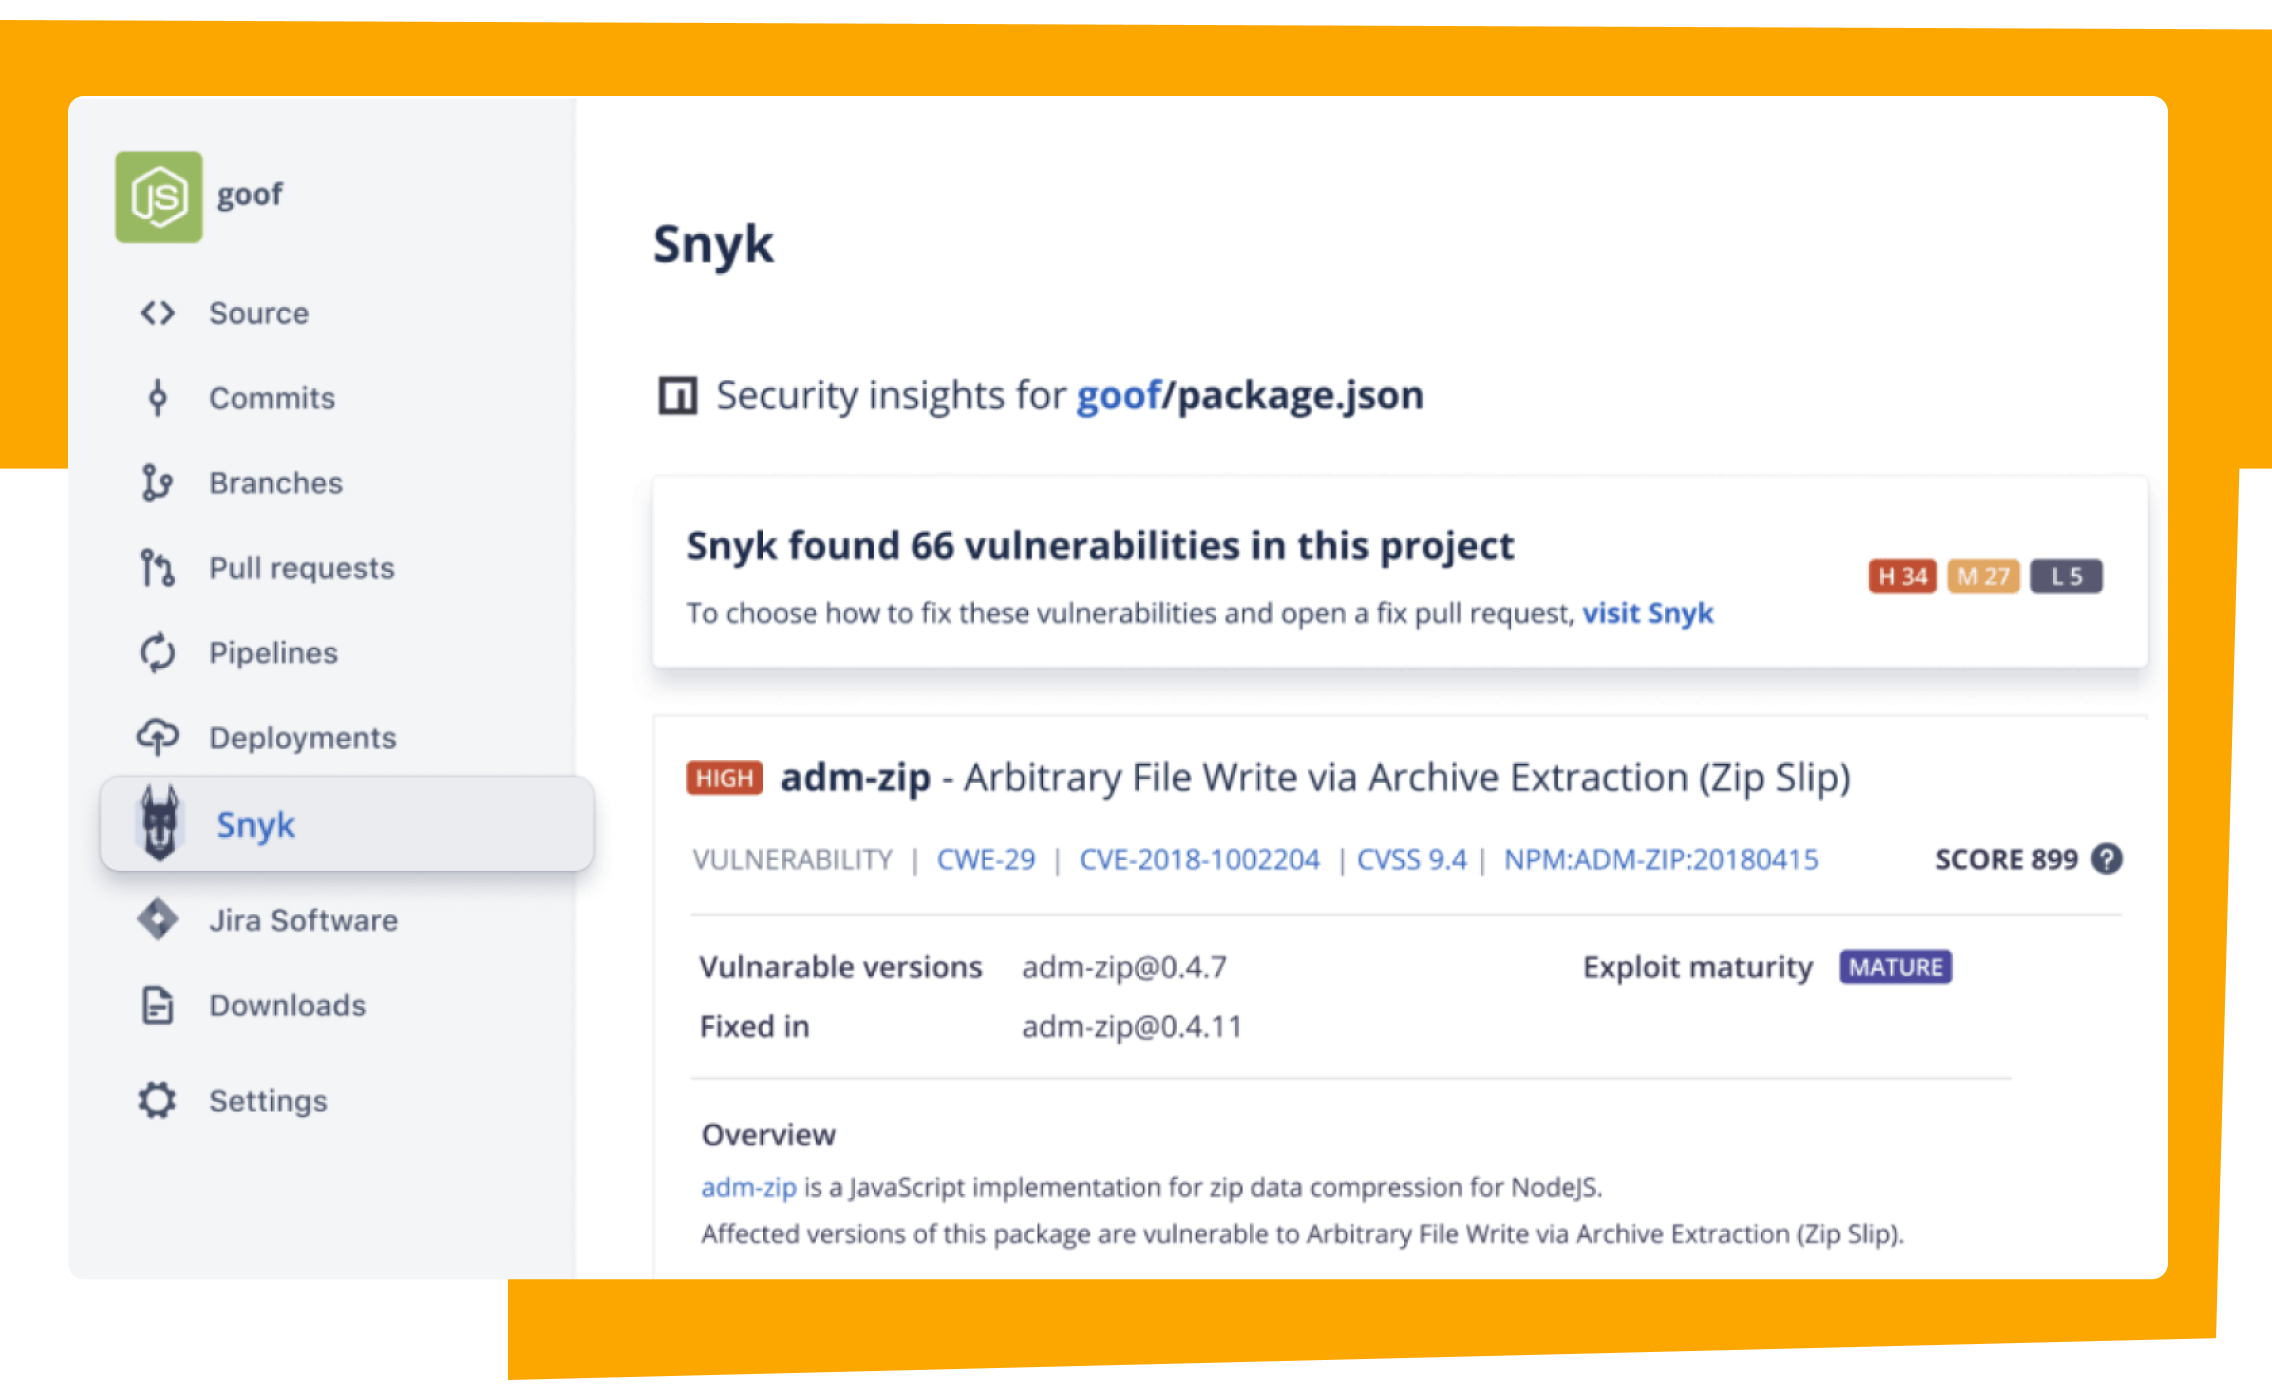Expand the CVE-2018-1002204 vulnerability details
Screen dimensions: 2272x1400
coord(1199,858)
